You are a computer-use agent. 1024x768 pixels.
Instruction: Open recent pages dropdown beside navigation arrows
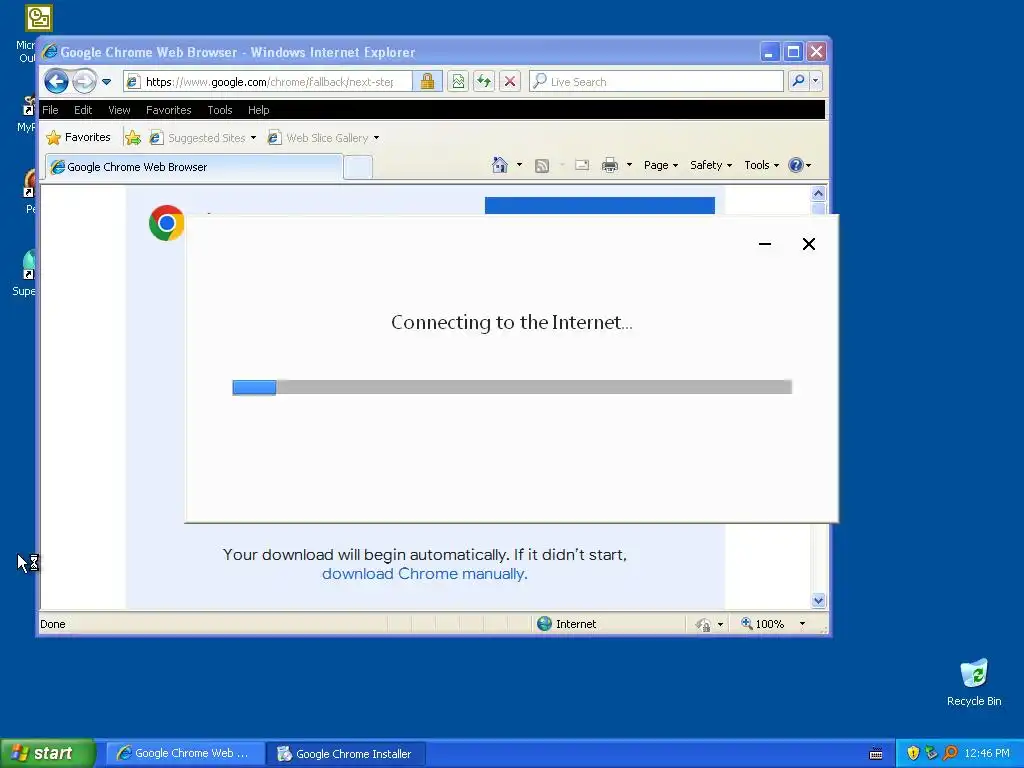pyautogui.click(x=106, y=82)
